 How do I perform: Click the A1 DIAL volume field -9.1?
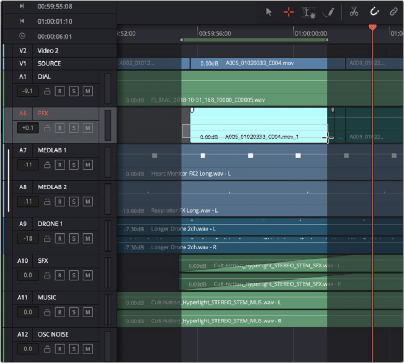(28, 91)
